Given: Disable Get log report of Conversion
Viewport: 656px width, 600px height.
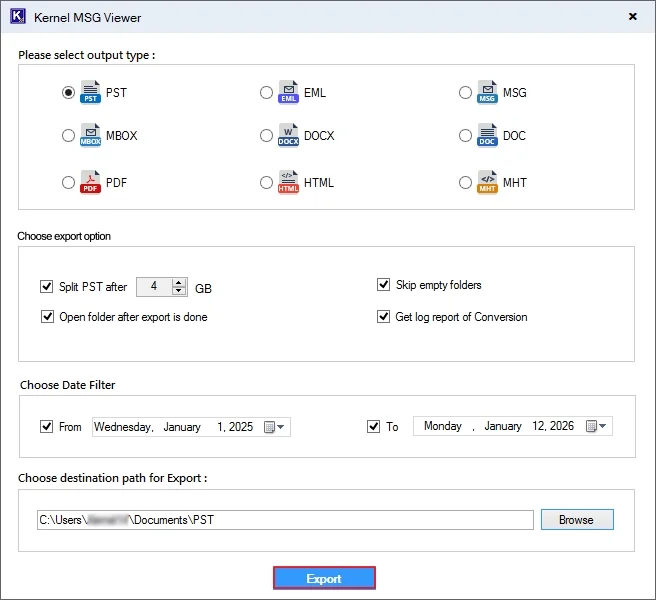Looking at the screenshot, I should [383, 316].
